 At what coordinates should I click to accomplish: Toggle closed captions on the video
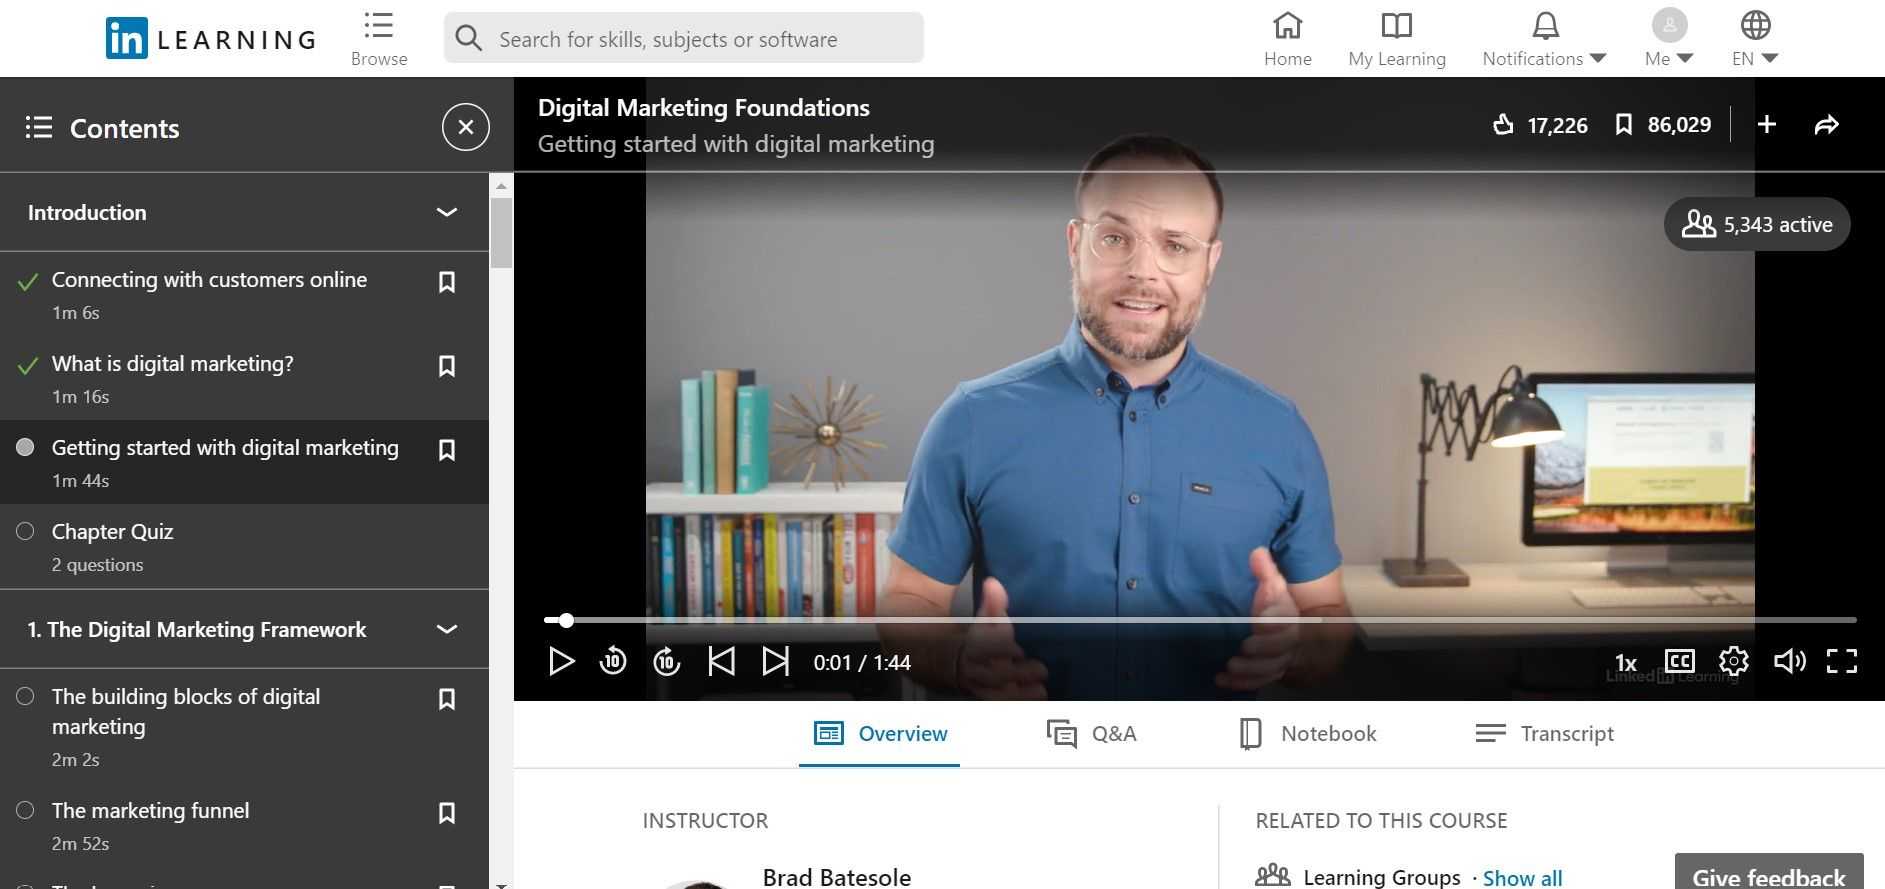(x=1679, y=662)
